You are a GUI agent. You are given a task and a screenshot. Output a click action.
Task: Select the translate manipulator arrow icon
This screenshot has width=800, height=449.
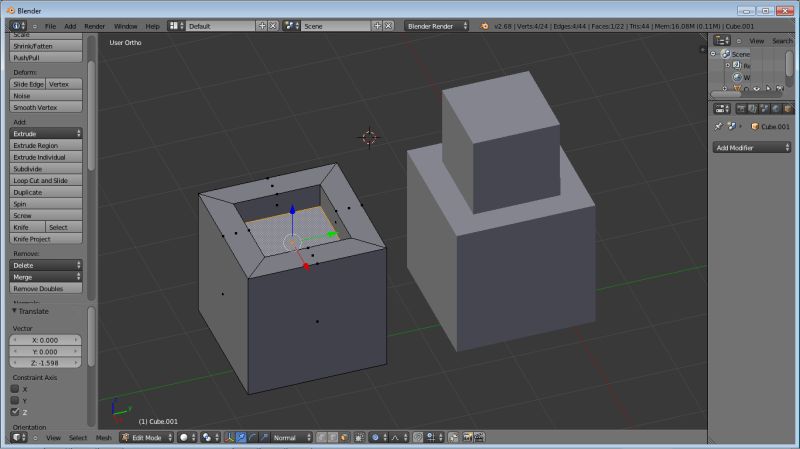[x=240, y=438]
